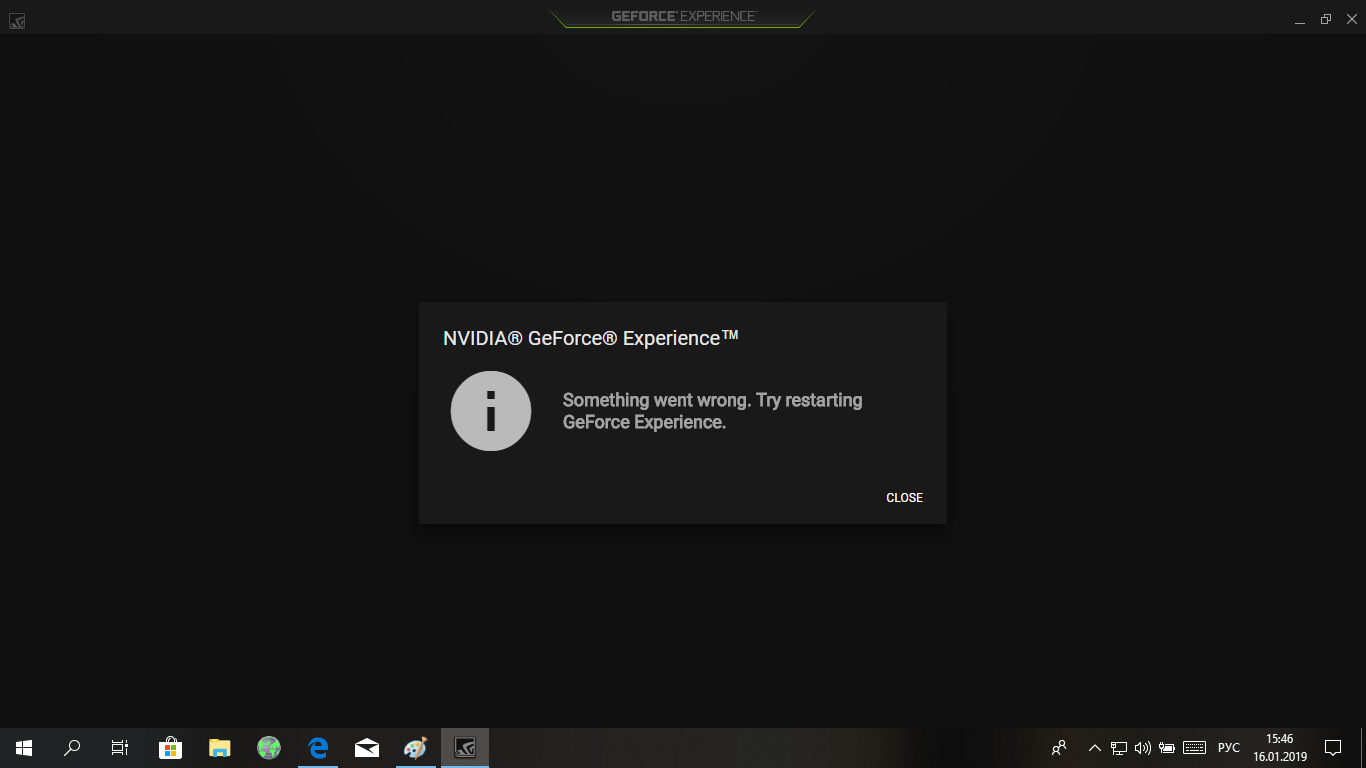
Task: Click the dialog title NVIDIA GeForce Experience
Action: 591,338
